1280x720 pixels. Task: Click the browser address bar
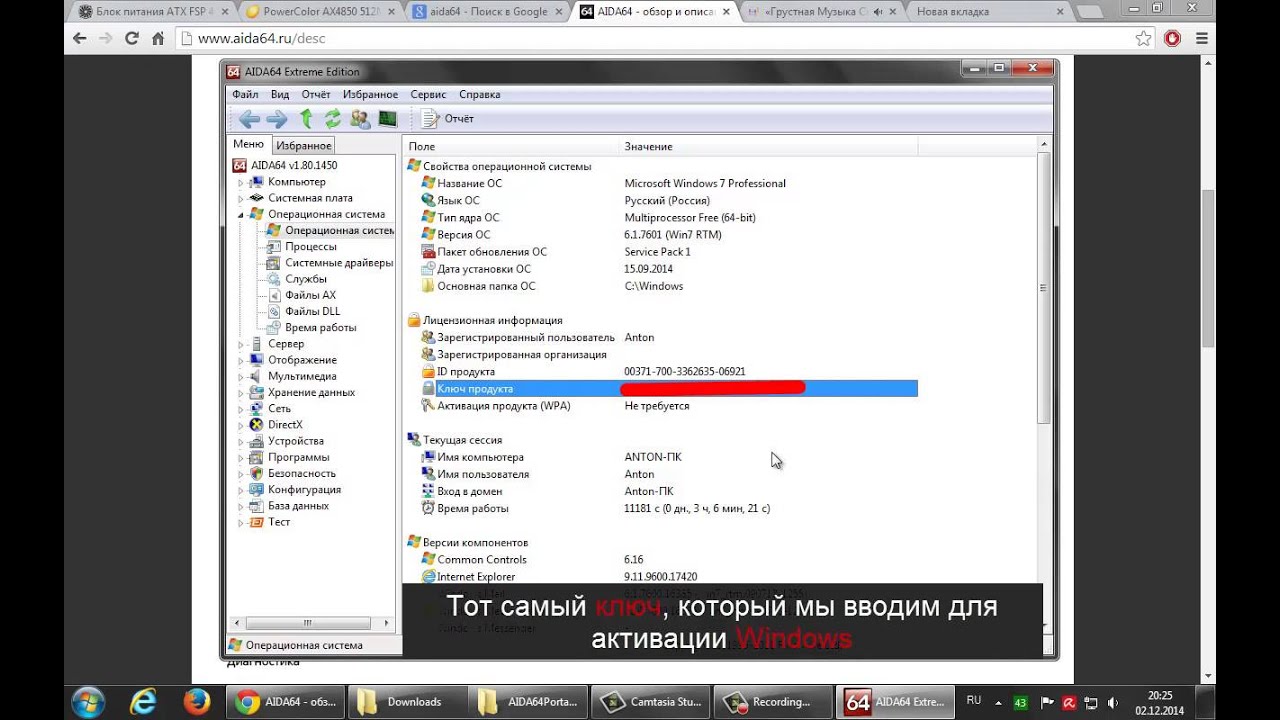[655, 39]
